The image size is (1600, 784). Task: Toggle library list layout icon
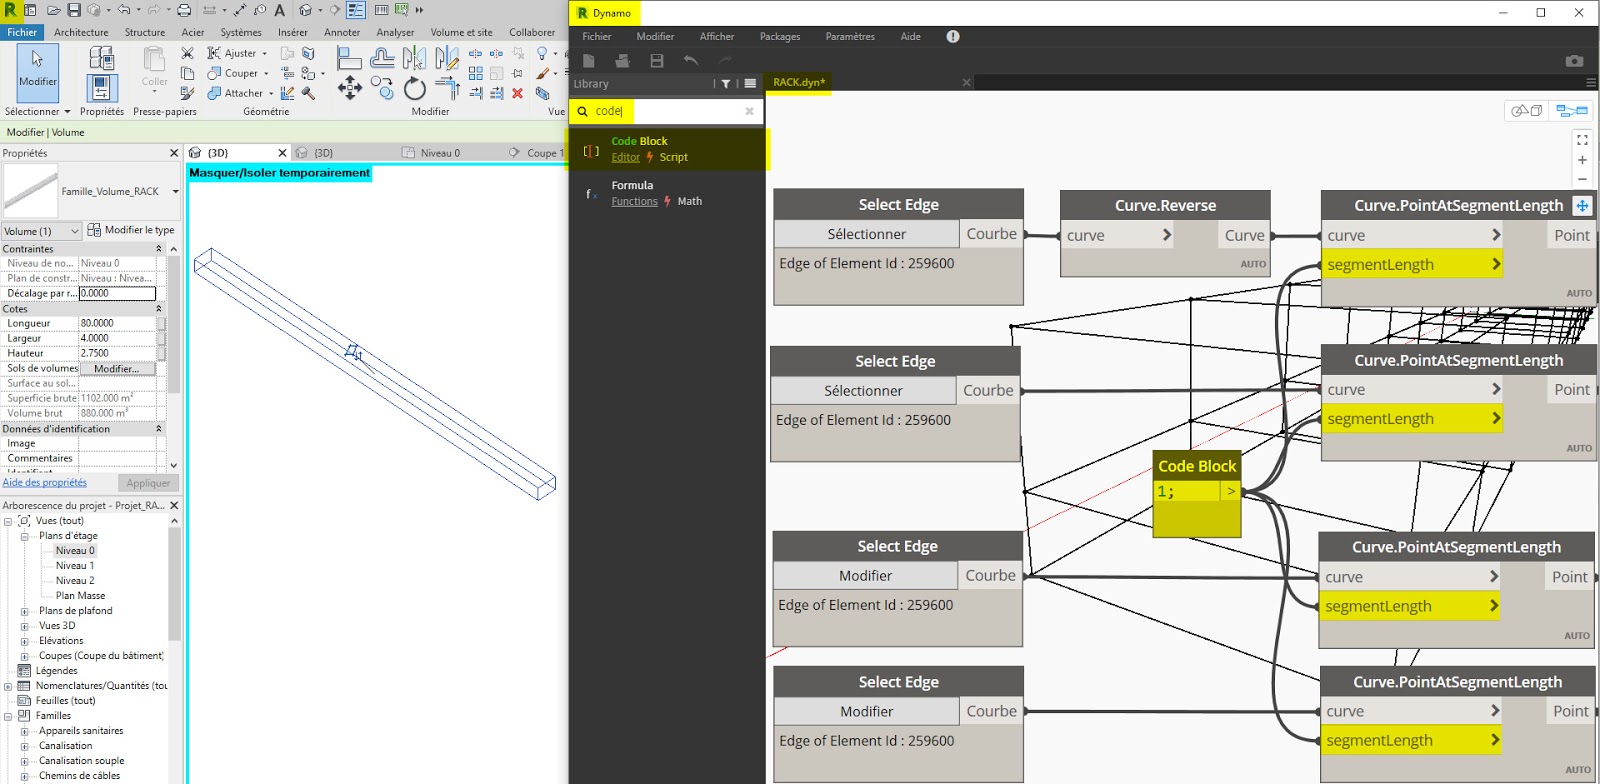pyautogui.click(x=750, y=84)
